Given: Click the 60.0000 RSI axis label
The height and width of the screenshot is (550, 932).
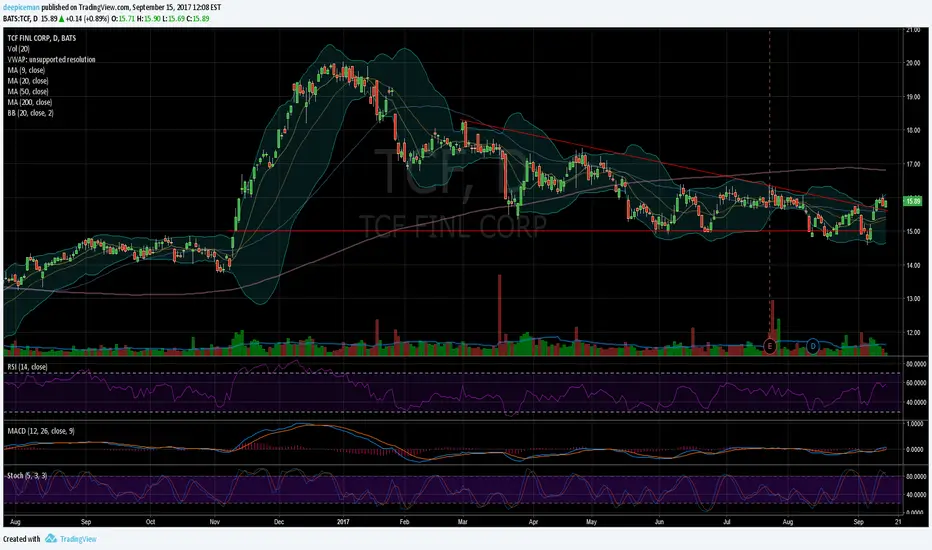Looking at the screenshot, I should (916, 383).
